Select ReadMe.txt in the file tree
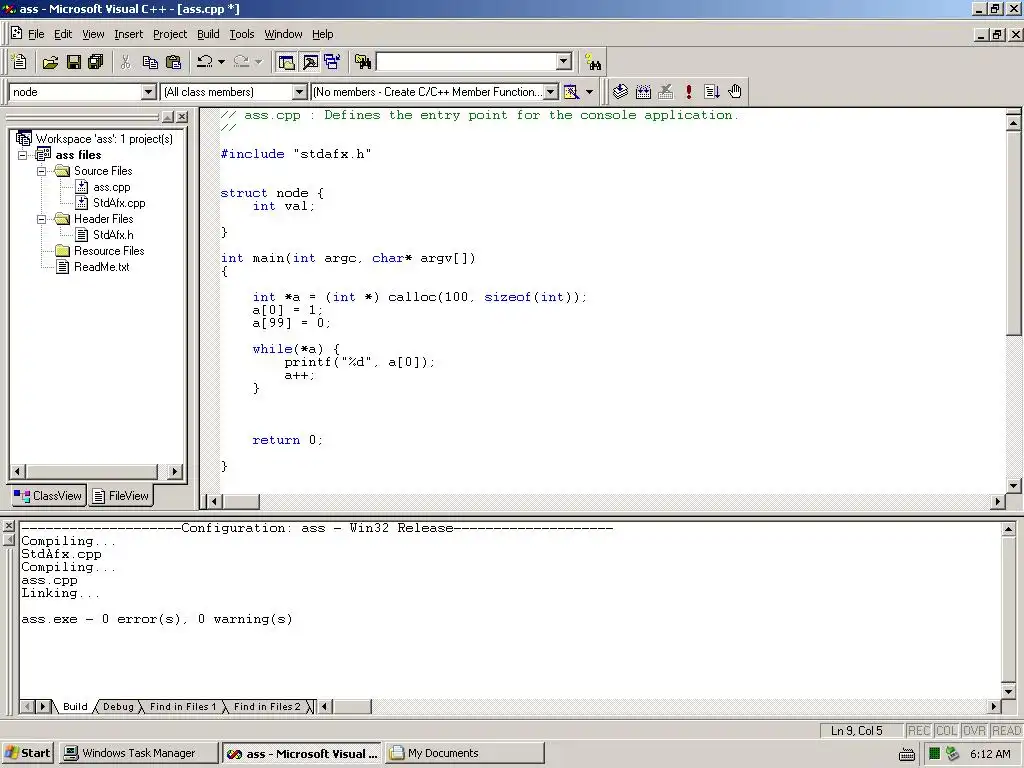The image size is (1024, 768). point(101,267)
